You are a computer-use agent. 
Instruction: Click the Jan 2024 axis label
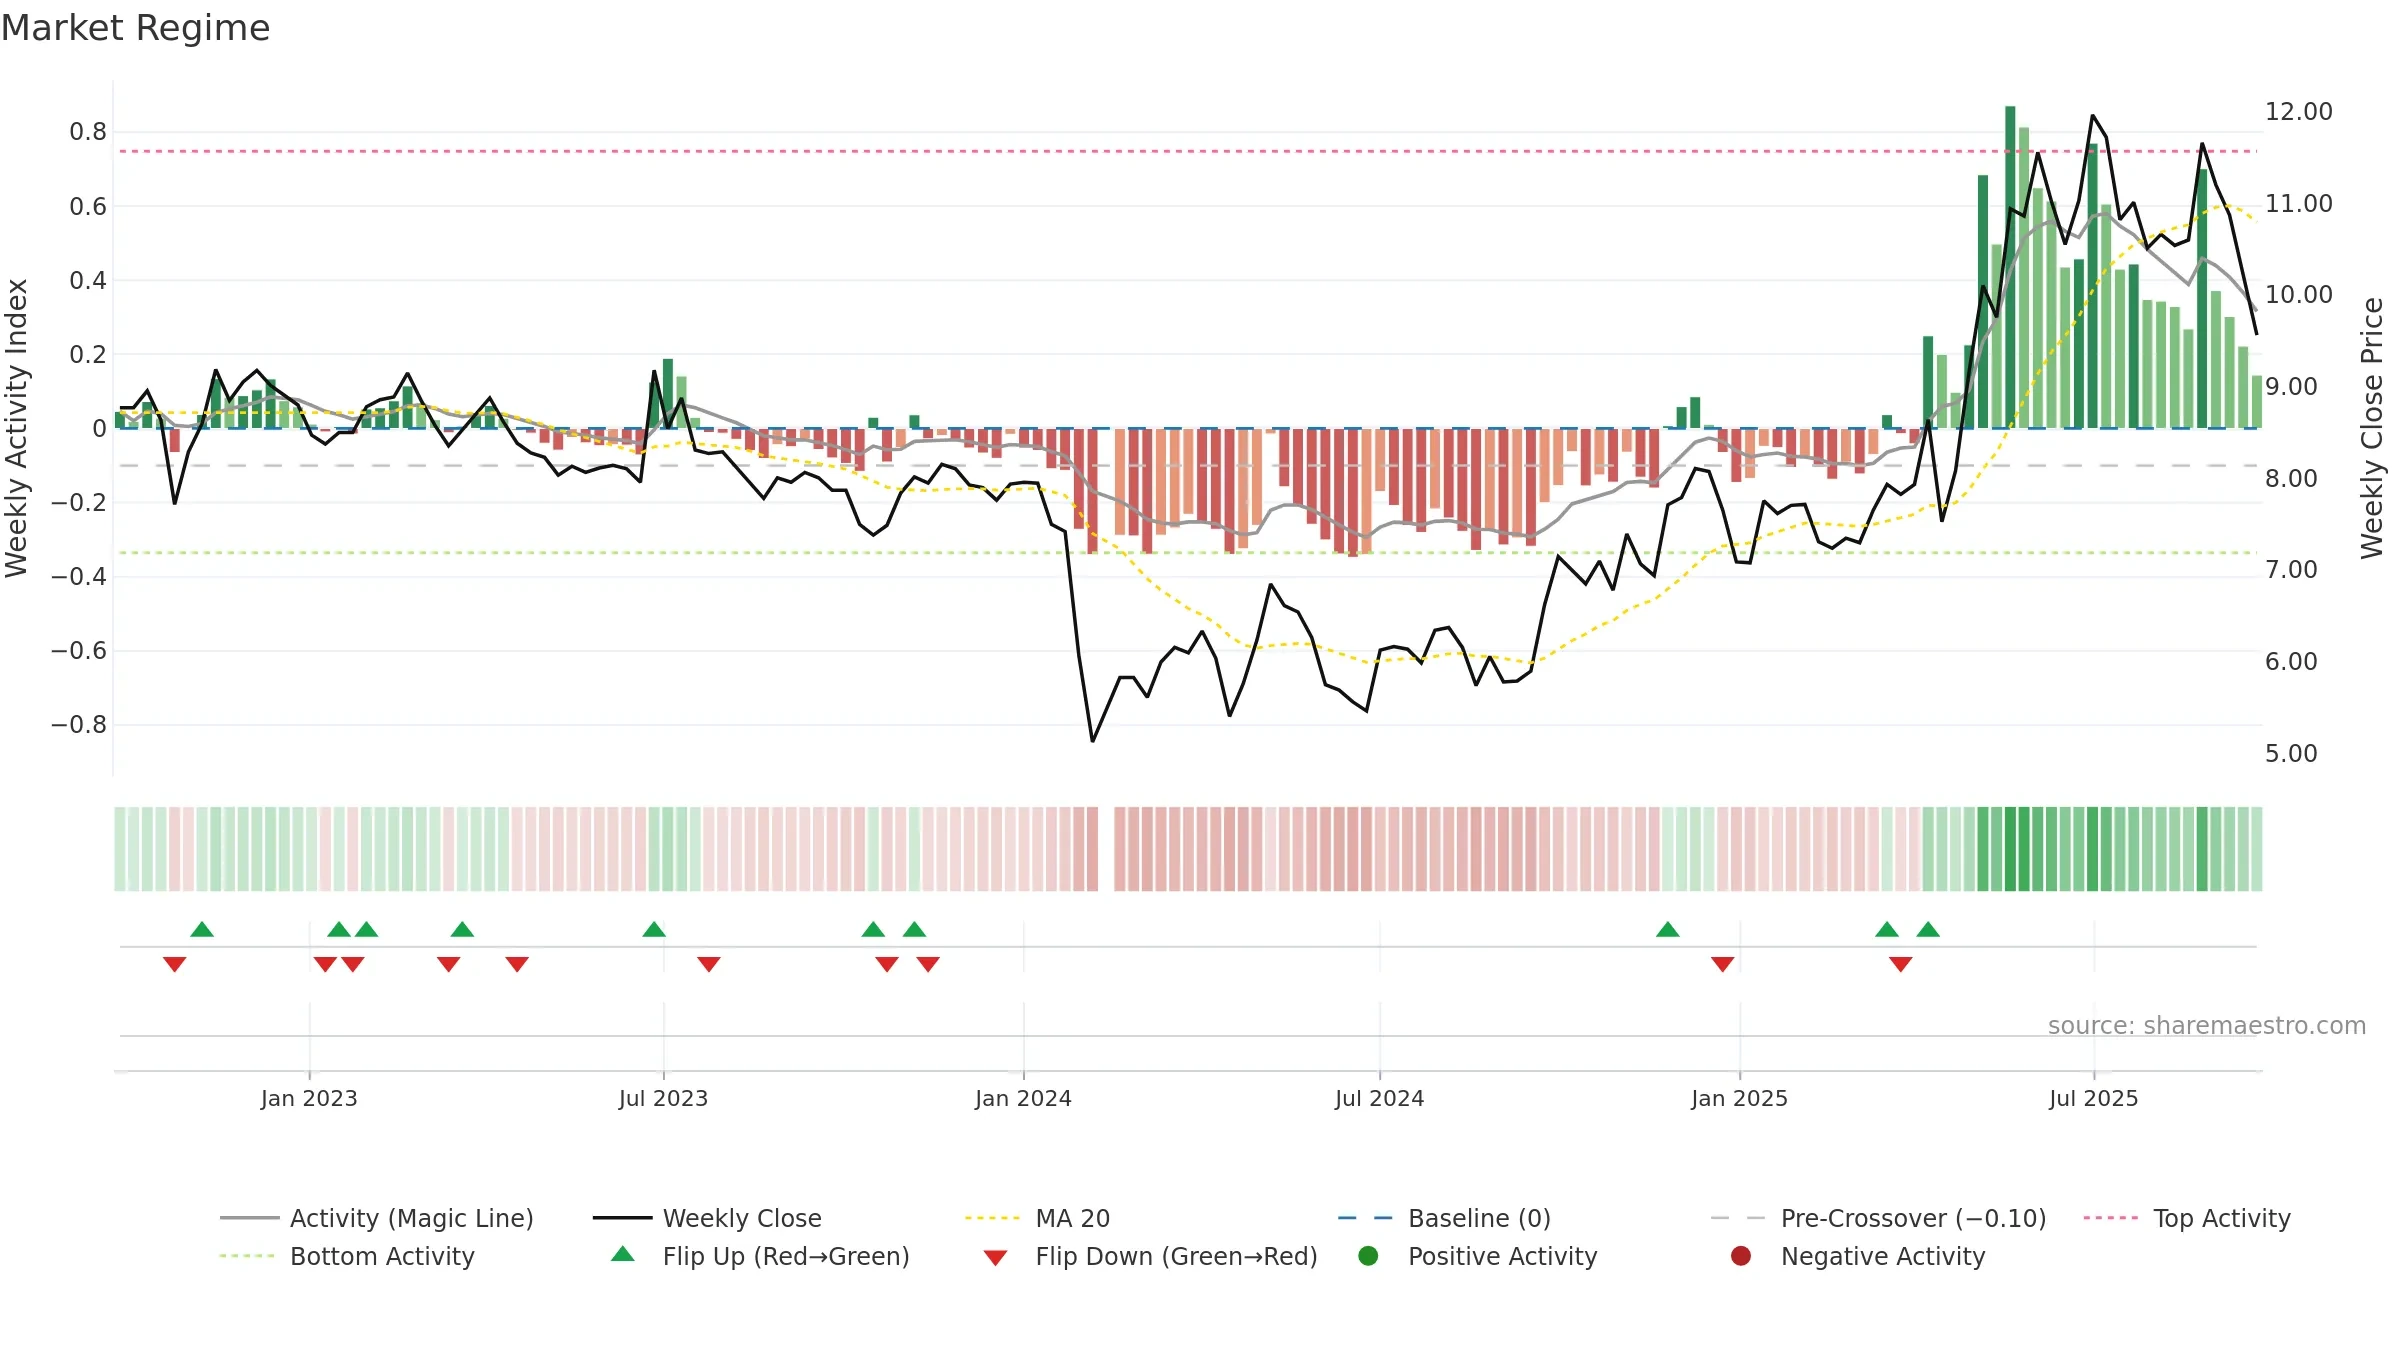pos(1023,1098)
